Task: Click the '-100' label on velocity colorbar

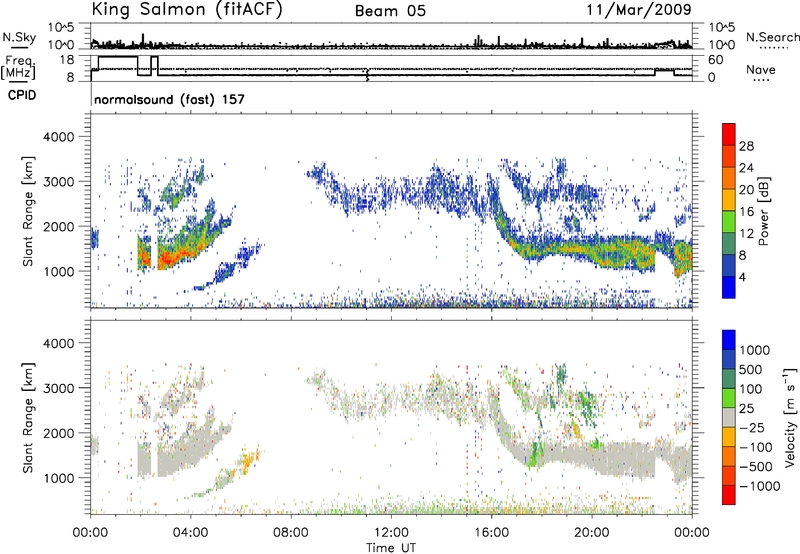Action: [756, 447]
